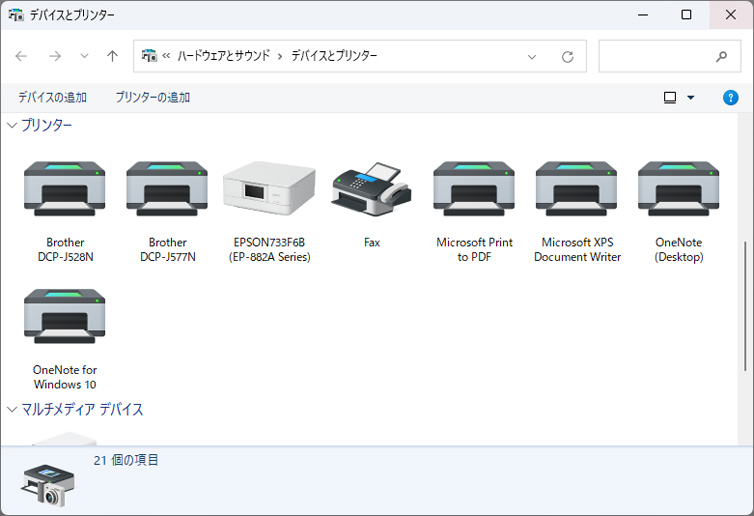The width and height of the screenshot is (754, 516).
Task: Go up one level with up arrow
Action: [113, 56]
